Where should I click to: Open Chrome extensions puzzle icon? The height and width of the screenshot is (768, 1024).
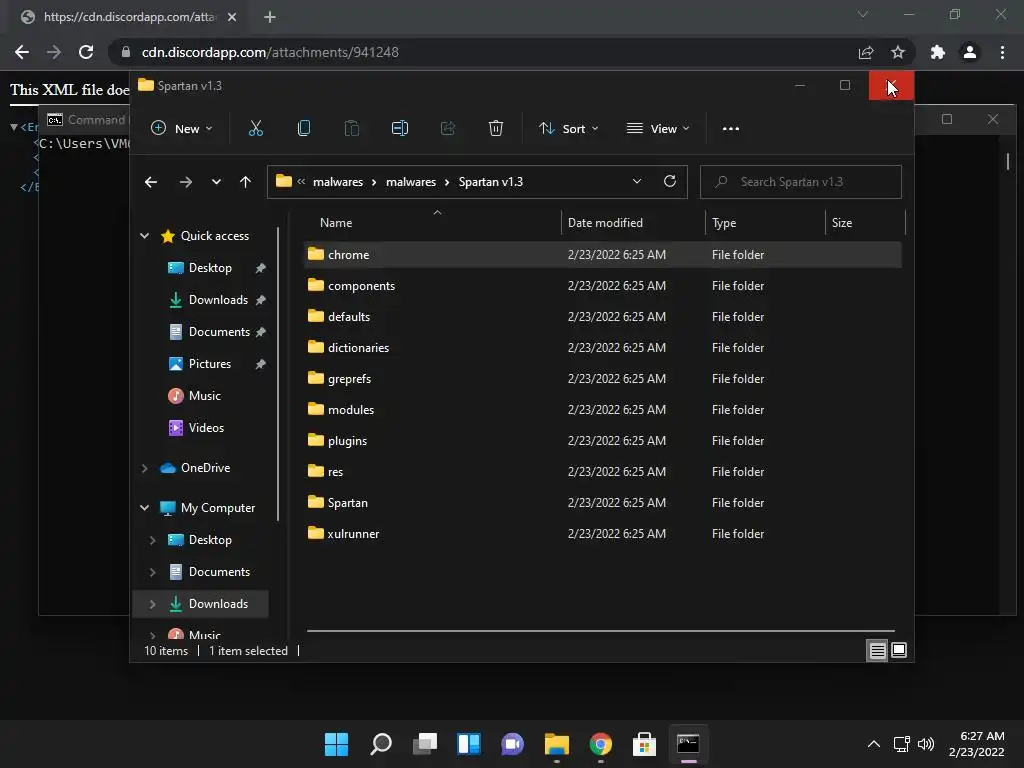pyautogui.click(x=938, y=52)
